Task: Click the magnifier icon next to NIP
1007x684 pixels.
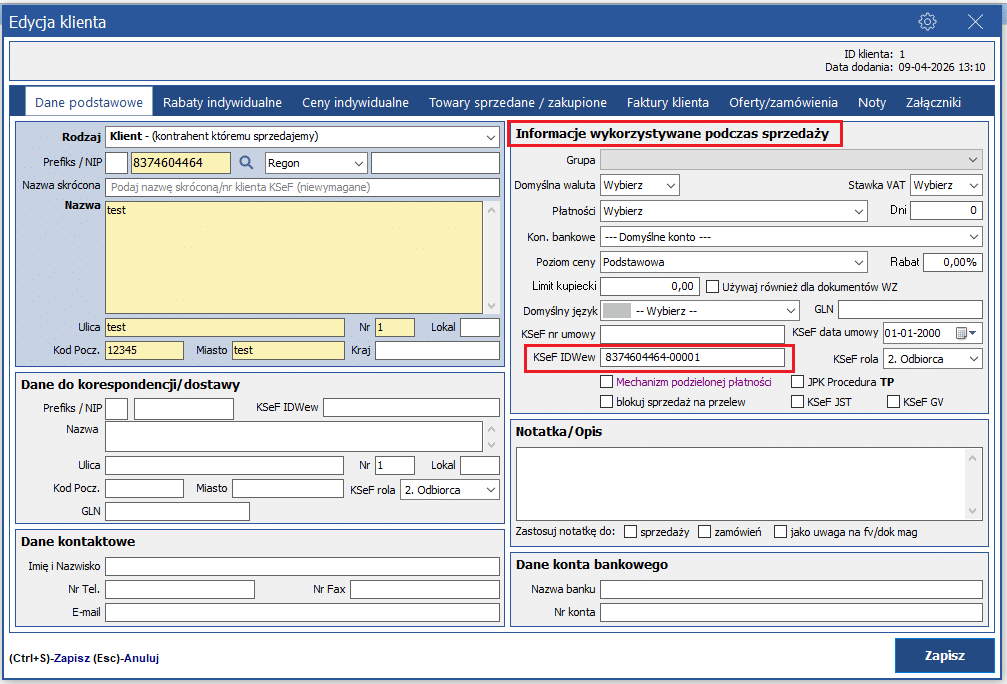Action: point(246,163)
